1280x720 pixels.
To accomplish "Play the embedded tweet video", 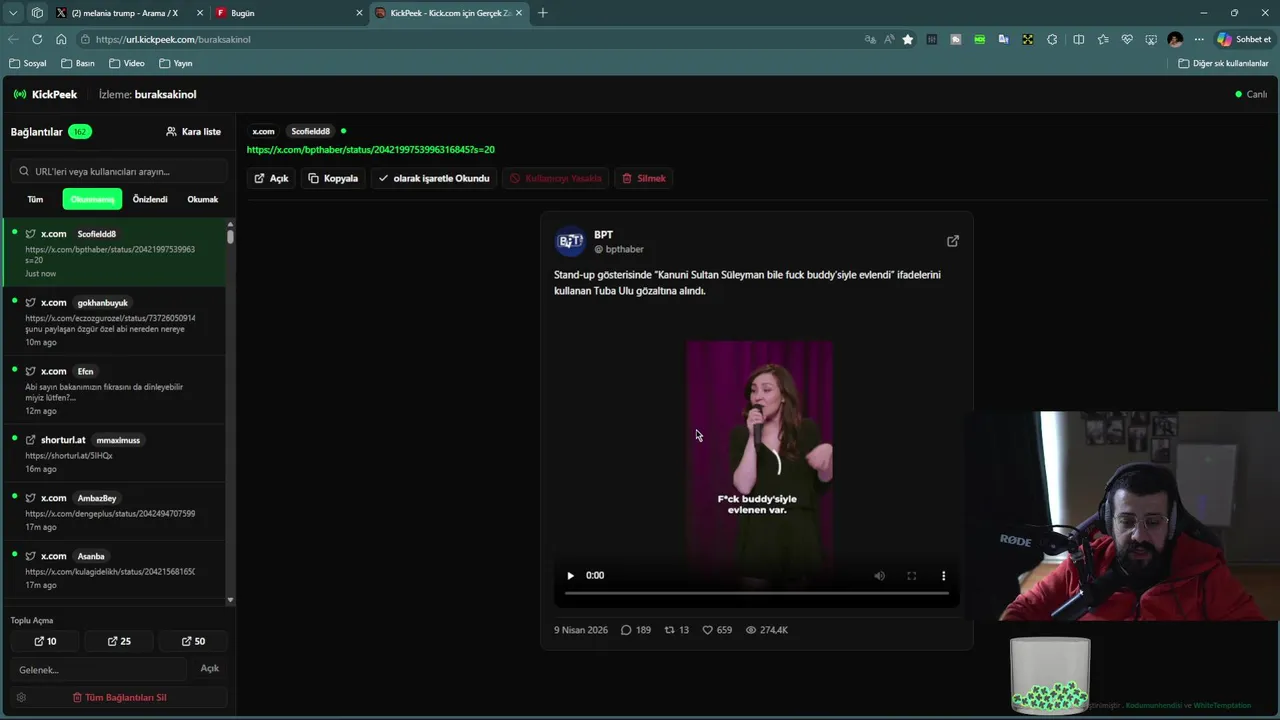I will pos(570,576).
